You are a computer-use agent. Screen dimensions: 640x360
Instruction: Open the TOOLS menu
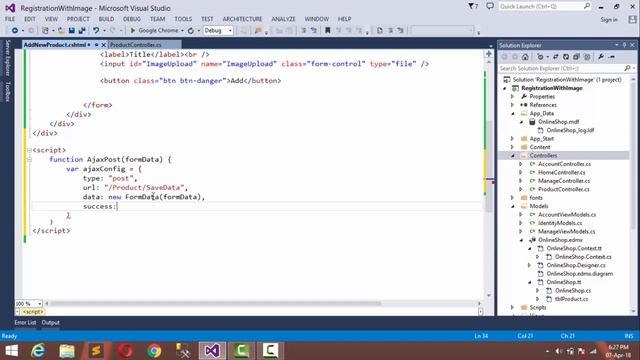[x=183, y=19]
